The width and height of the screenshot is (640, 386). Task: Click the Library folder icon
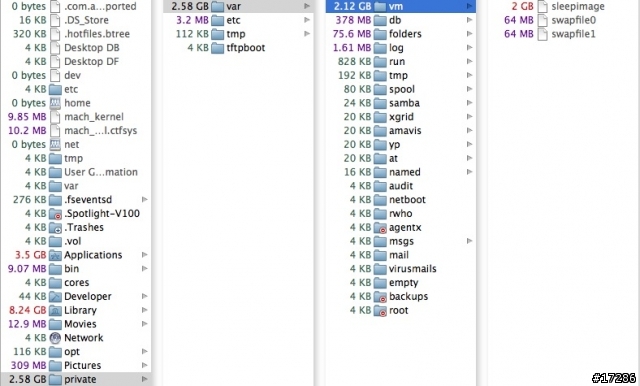tap(55, 310)
